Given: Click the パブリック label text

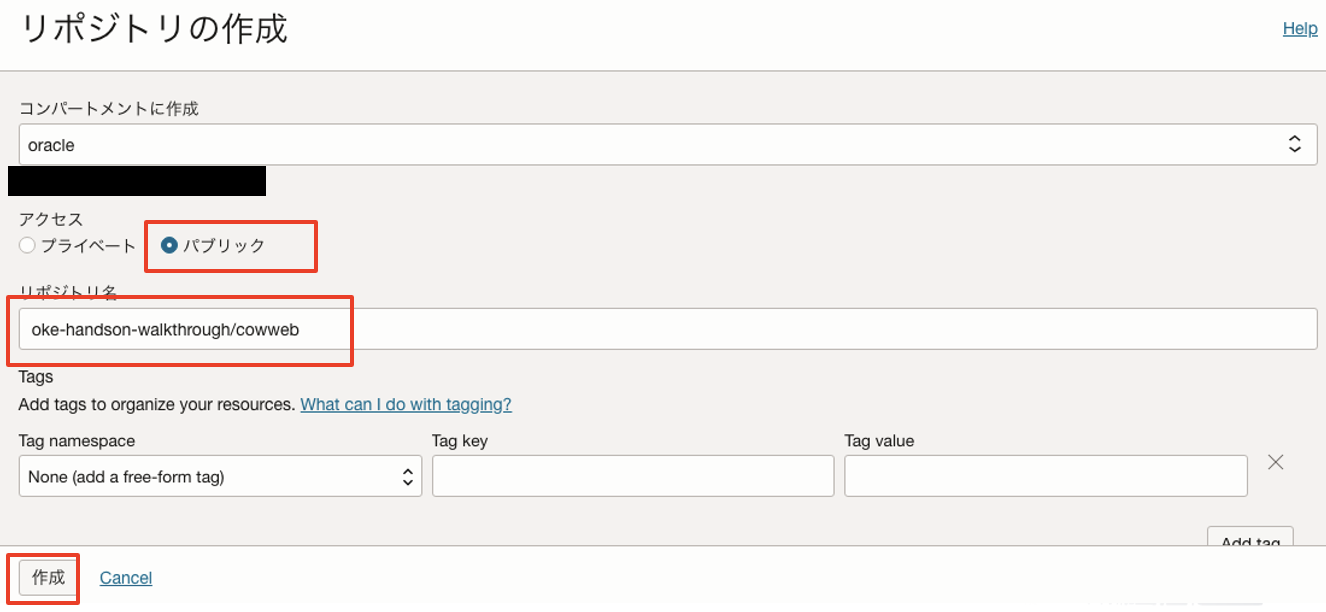Looking at the screenshot, I should point(224,246).
